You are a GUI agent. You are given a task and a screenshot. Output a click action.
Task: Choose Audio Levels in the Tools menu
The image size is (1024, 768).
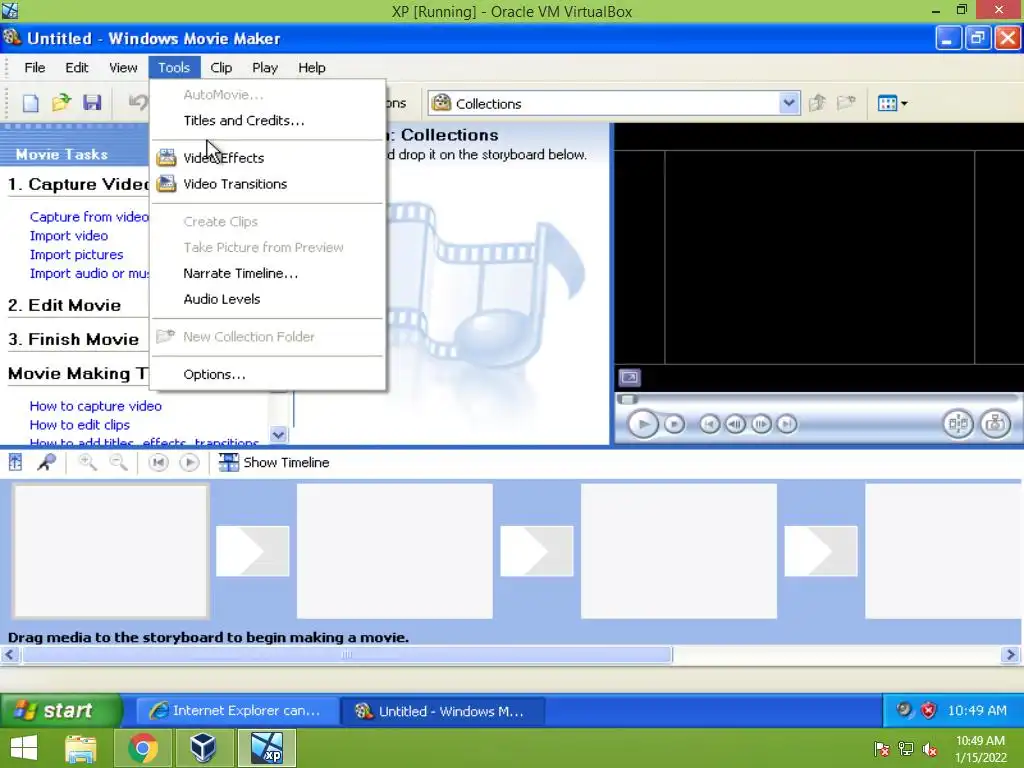coord(268,299)
